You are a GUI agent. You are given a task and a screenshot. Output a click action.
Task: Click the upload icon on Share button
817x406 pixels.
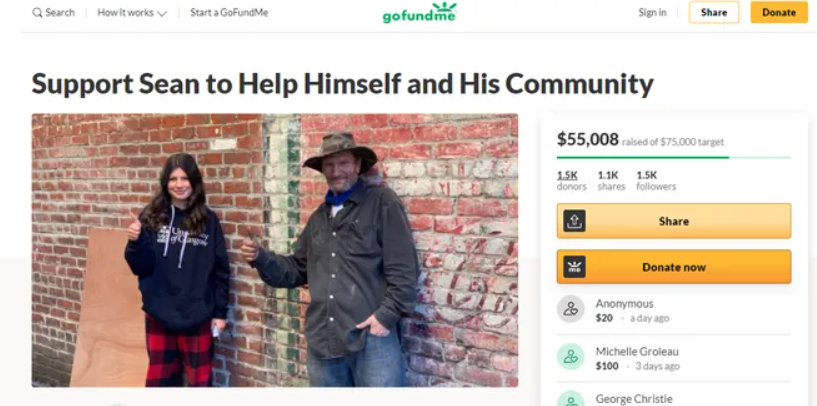pos(574,221)
